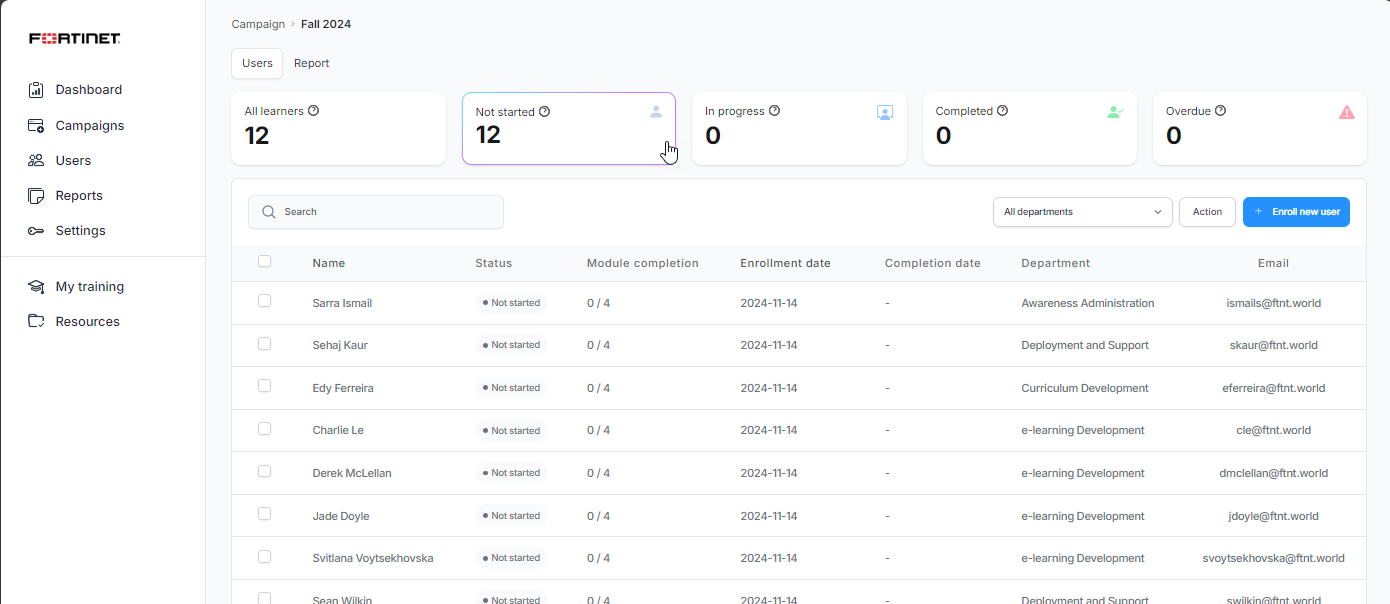This screenshot has height=604, width=1390.
Task: Open Resources in the sidebar
Action: tap(88, 322)
